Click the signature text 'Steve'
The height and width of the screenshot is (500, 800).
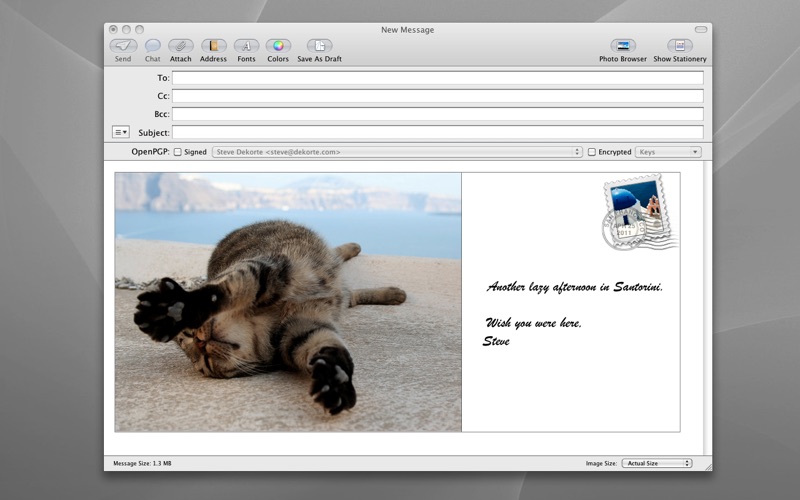(496, 341)
